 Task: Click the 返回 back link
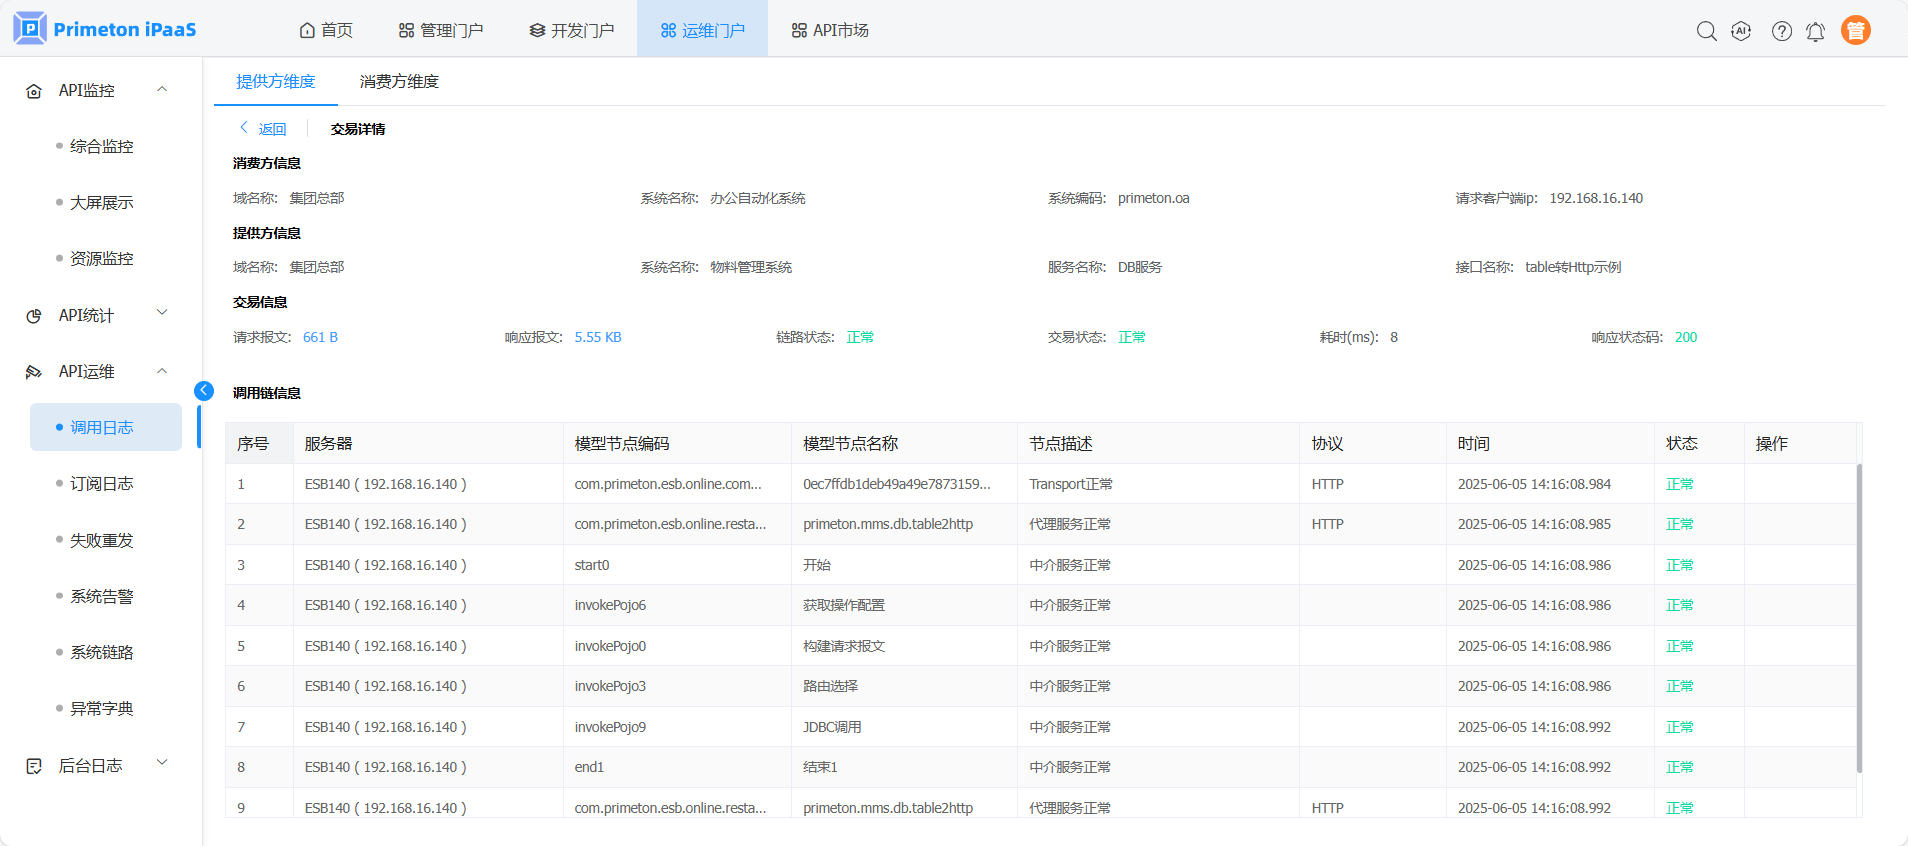264,129
